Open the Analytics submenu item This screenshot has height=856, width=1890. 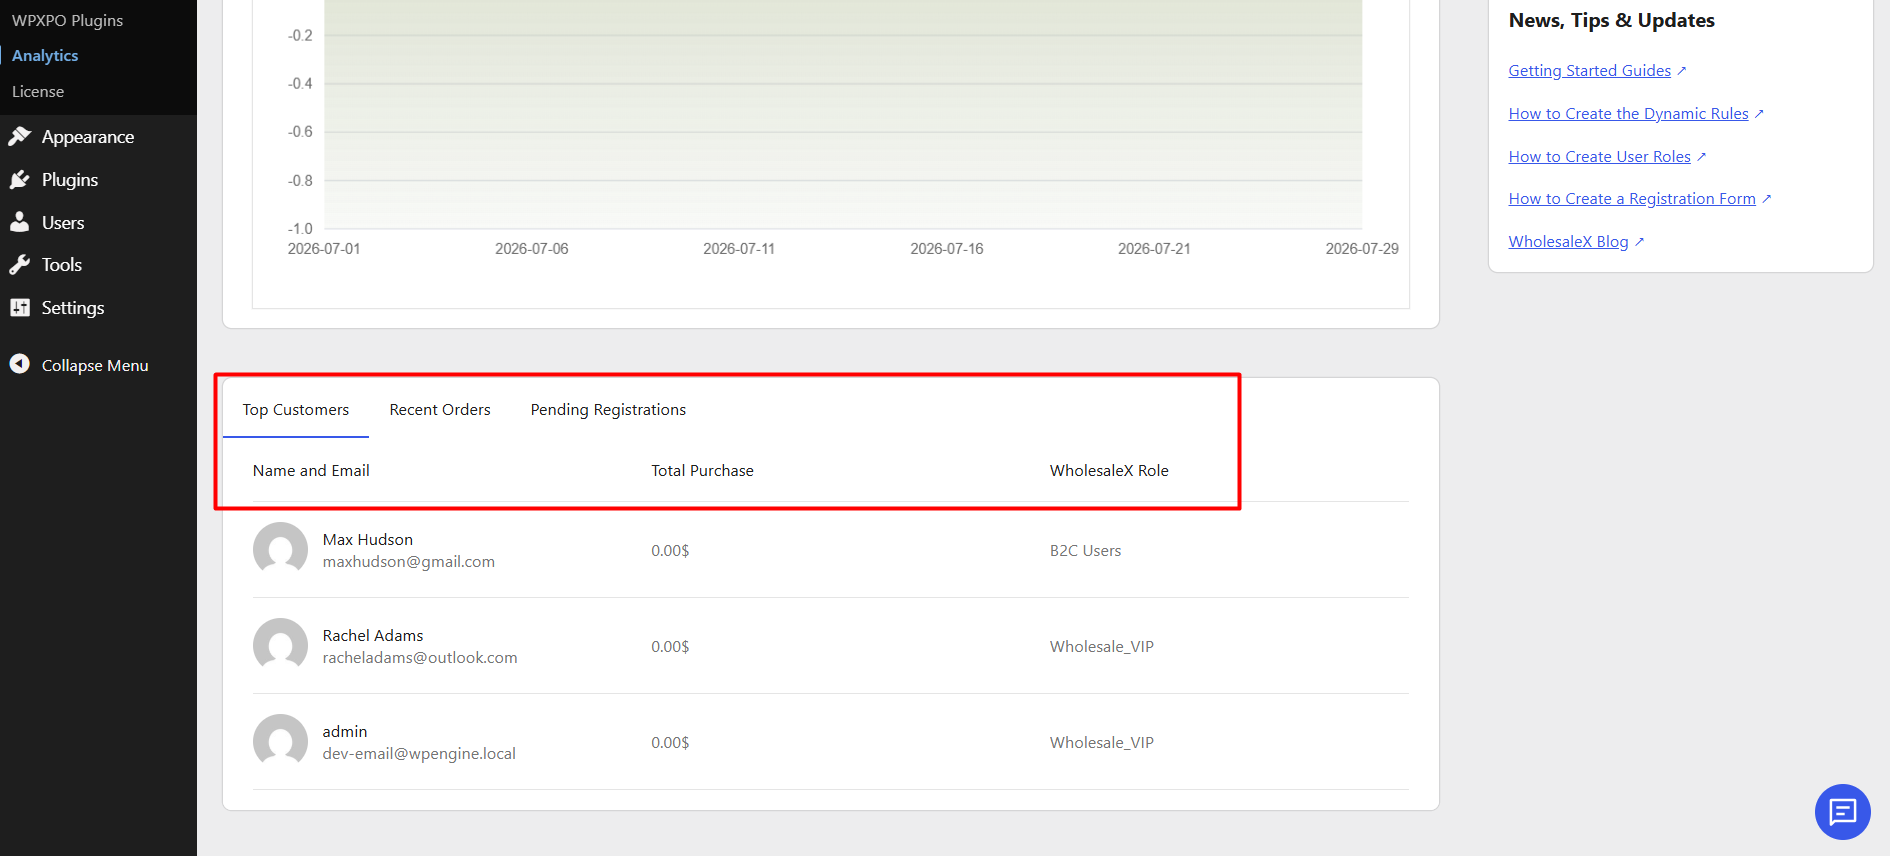45,55
